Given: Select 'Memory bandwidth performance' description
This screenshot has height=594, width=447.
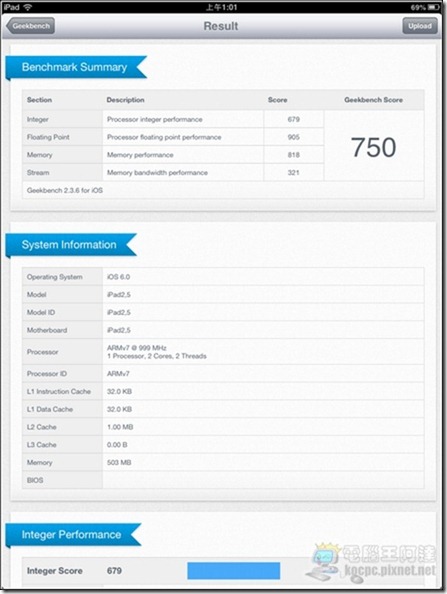Looking at the screenshot, I should 157,173.
